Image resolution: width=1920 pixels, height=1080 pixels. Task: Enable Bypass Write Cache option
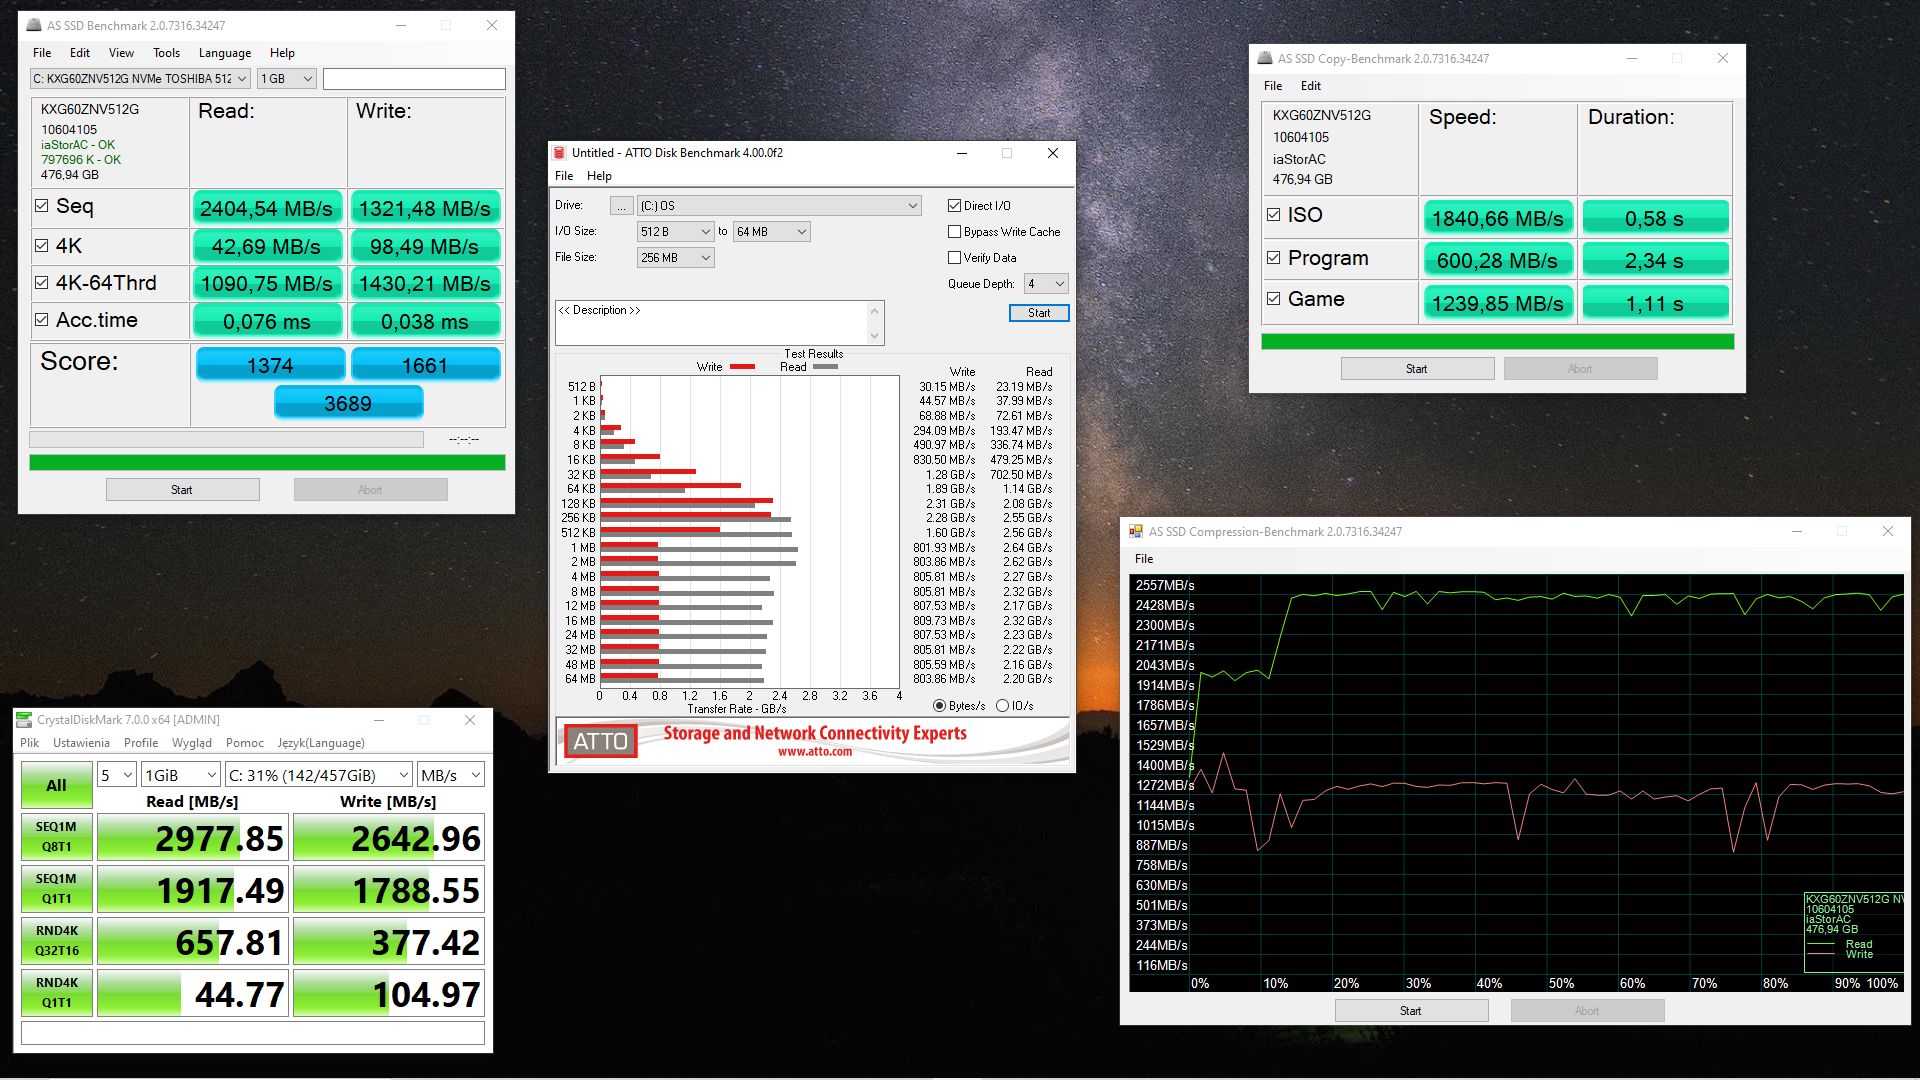click(954, 232)
